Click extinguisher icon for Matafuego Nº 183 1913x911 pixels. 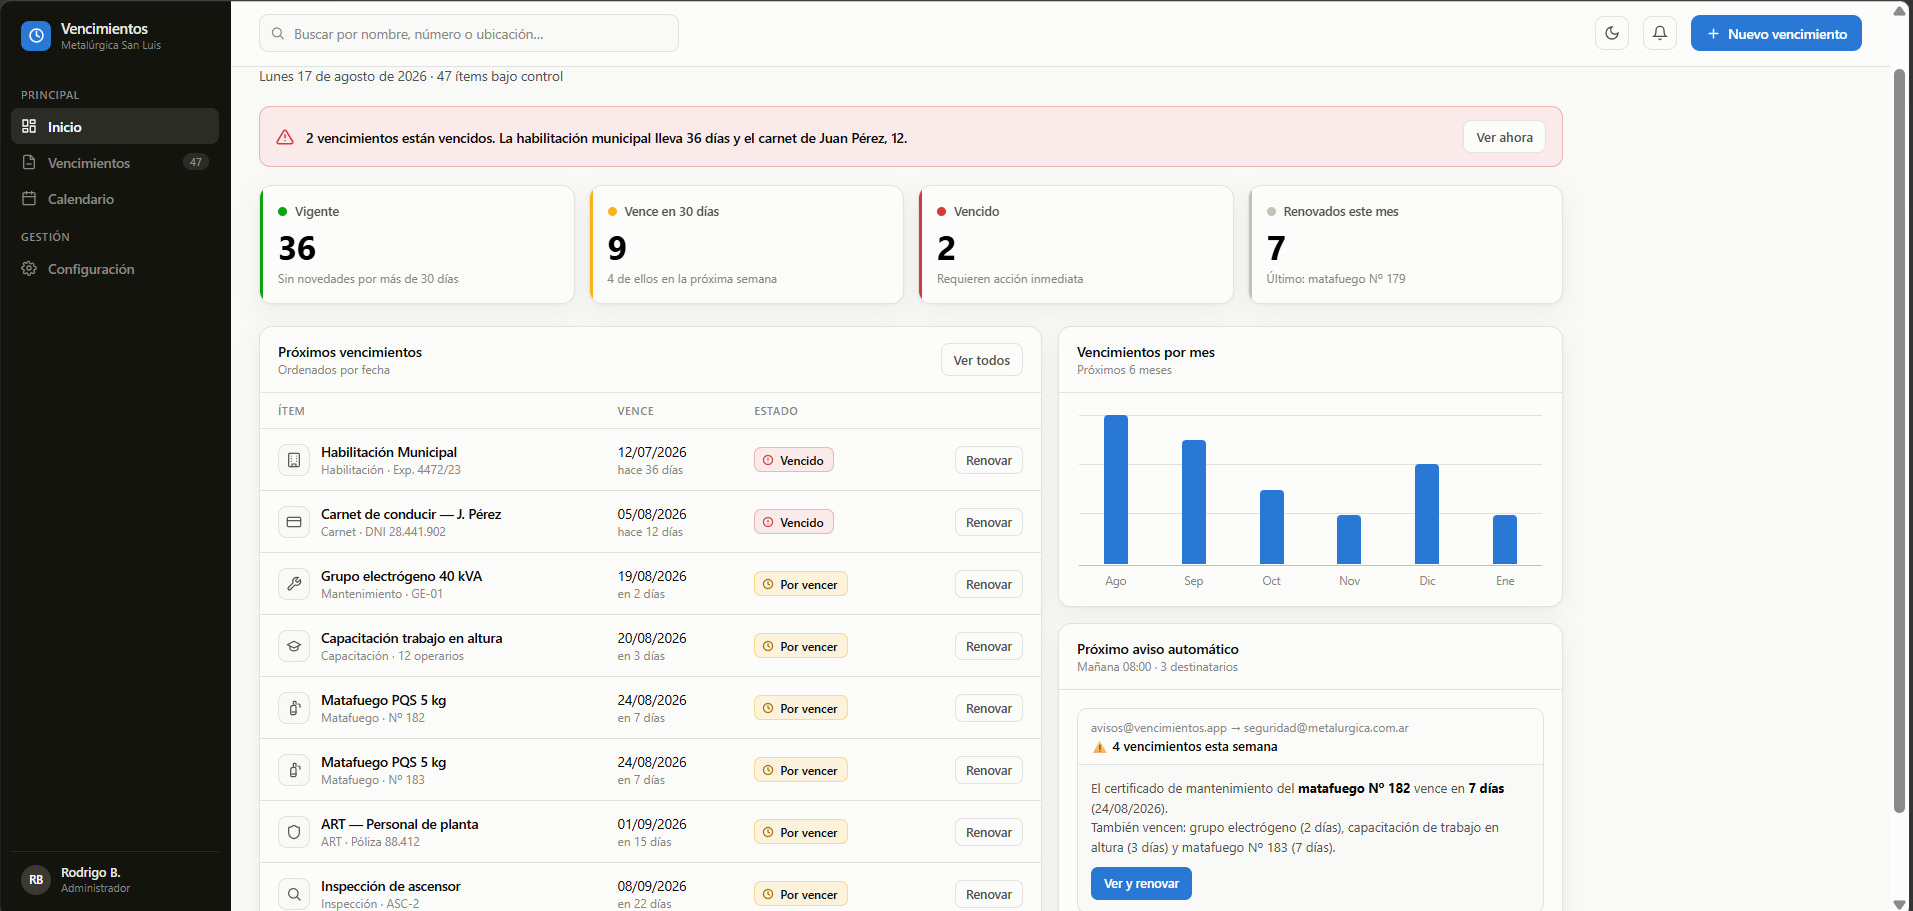click(294, 770)
